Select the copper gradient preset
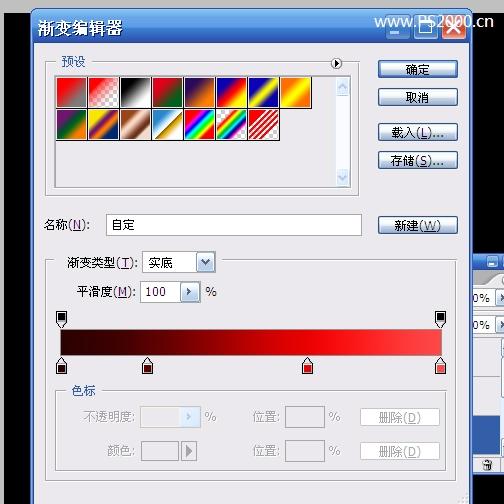This screenshot has width=504, height=504. point(135,124)
